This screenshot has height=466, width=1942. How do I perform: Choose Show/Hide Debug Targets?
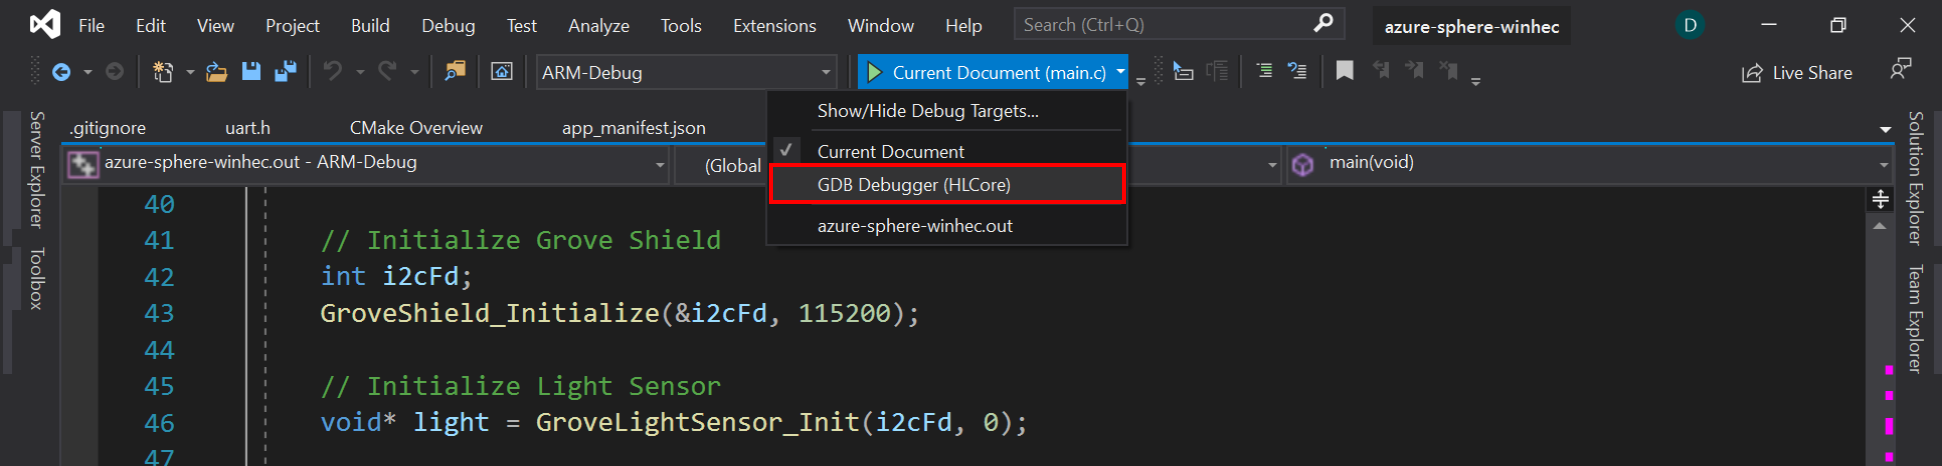pyautogui.click(x=947, y=111)
